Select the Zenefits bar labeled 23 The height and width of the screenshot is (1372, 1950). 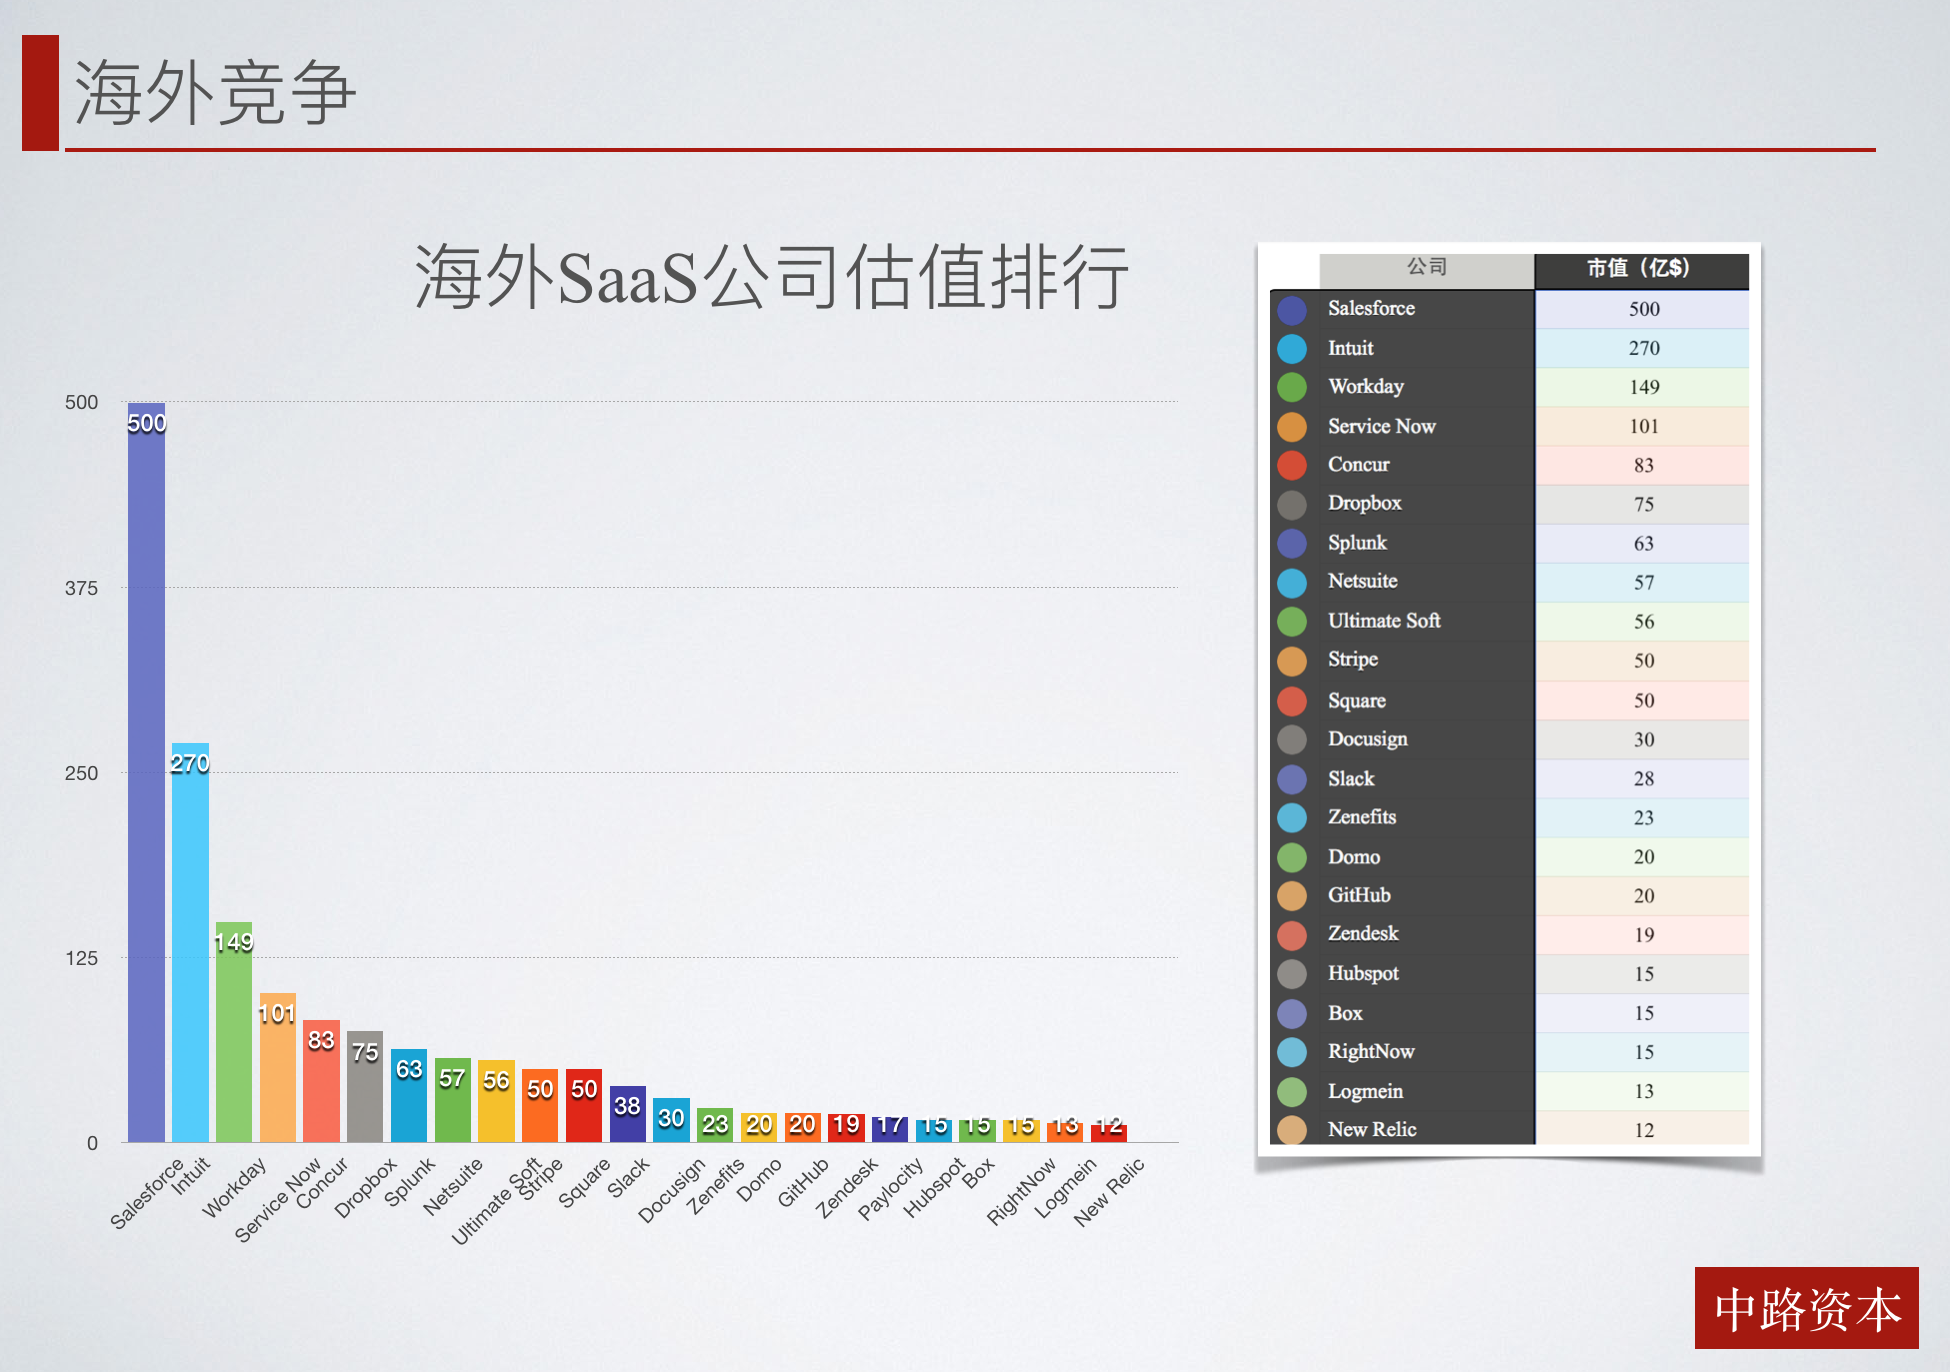tap(715, 1125)
